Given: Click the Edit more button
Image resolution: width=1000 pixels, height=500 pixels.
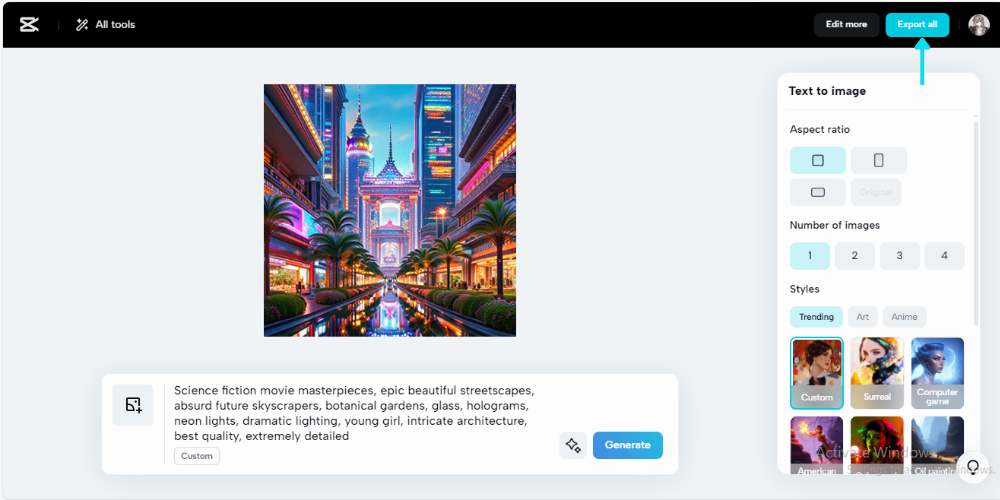Looking at the screenshot, I should pos(846,25).
